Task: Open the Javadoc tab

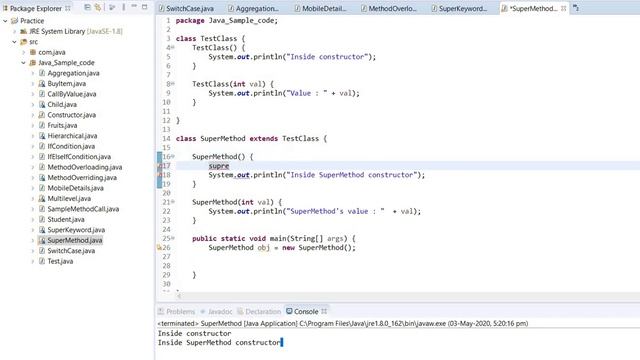Action: click(x=216, y=311)
